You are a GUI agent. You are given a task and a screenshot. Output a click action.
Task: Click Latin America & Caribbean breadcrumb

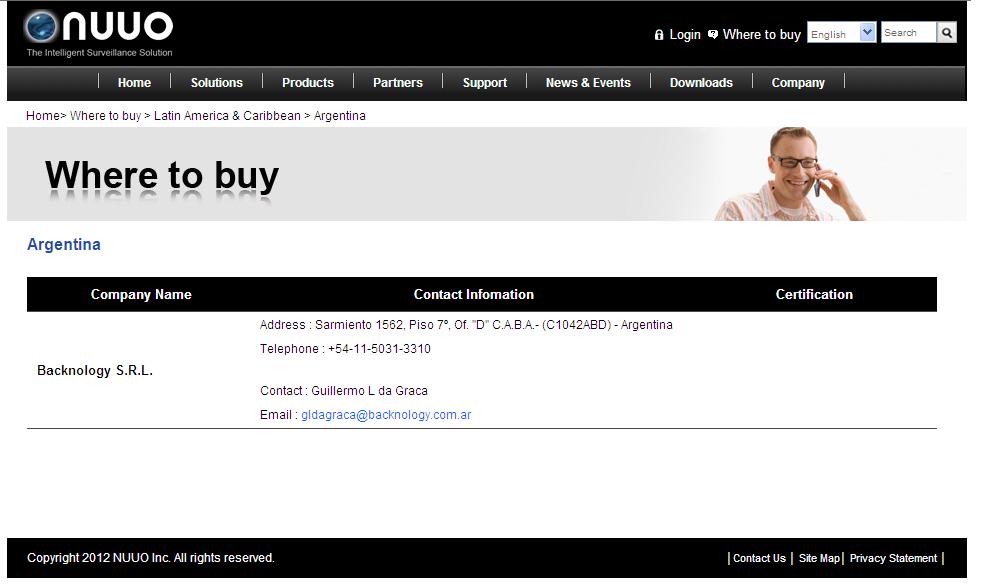click(227, 116)
